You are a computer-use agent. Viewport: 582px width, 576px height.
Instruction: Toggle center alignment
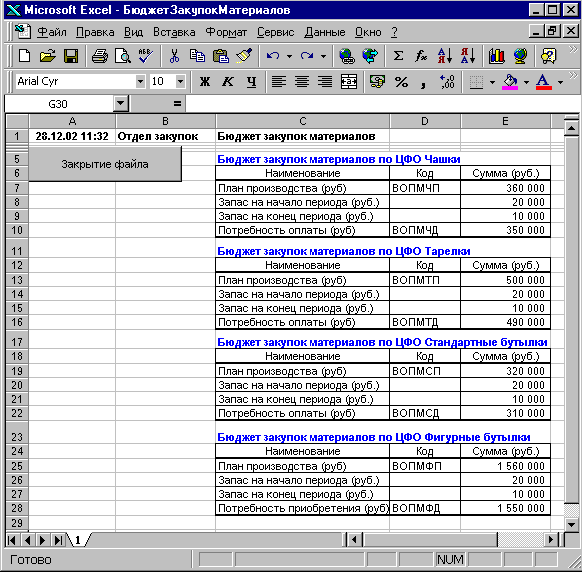tap(302, 81)
